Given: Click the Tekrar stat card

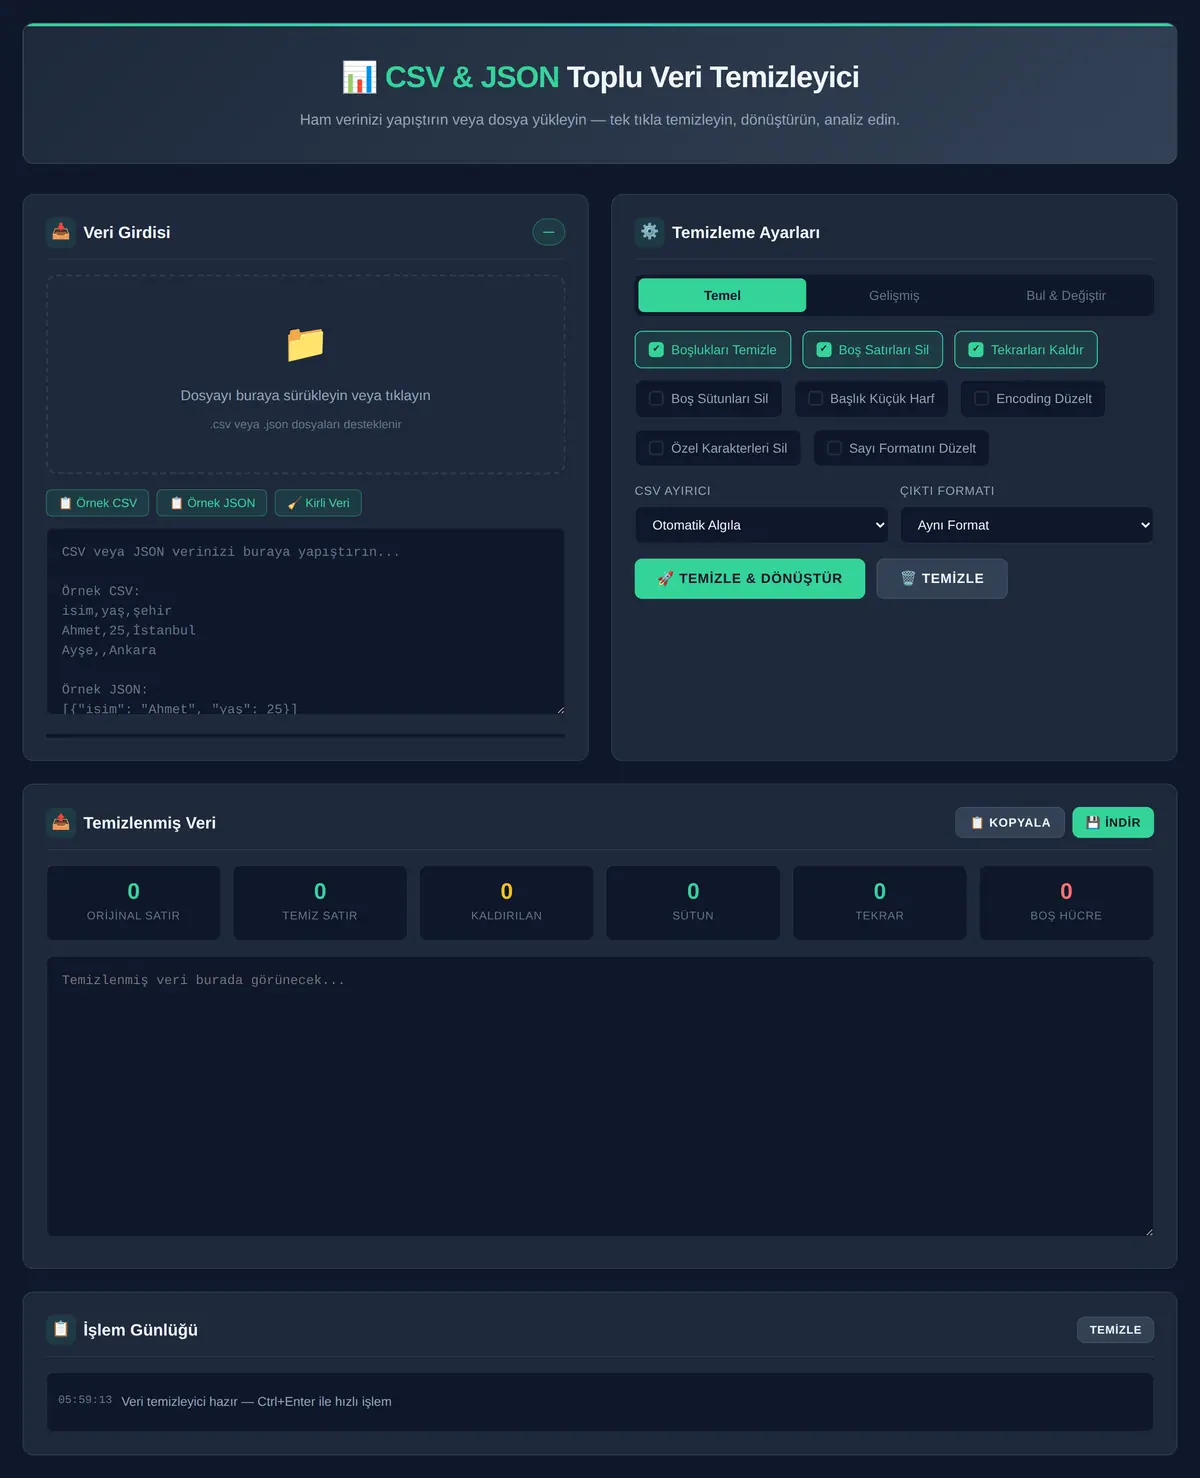Looking at the screenshot, I should (880, 903).
